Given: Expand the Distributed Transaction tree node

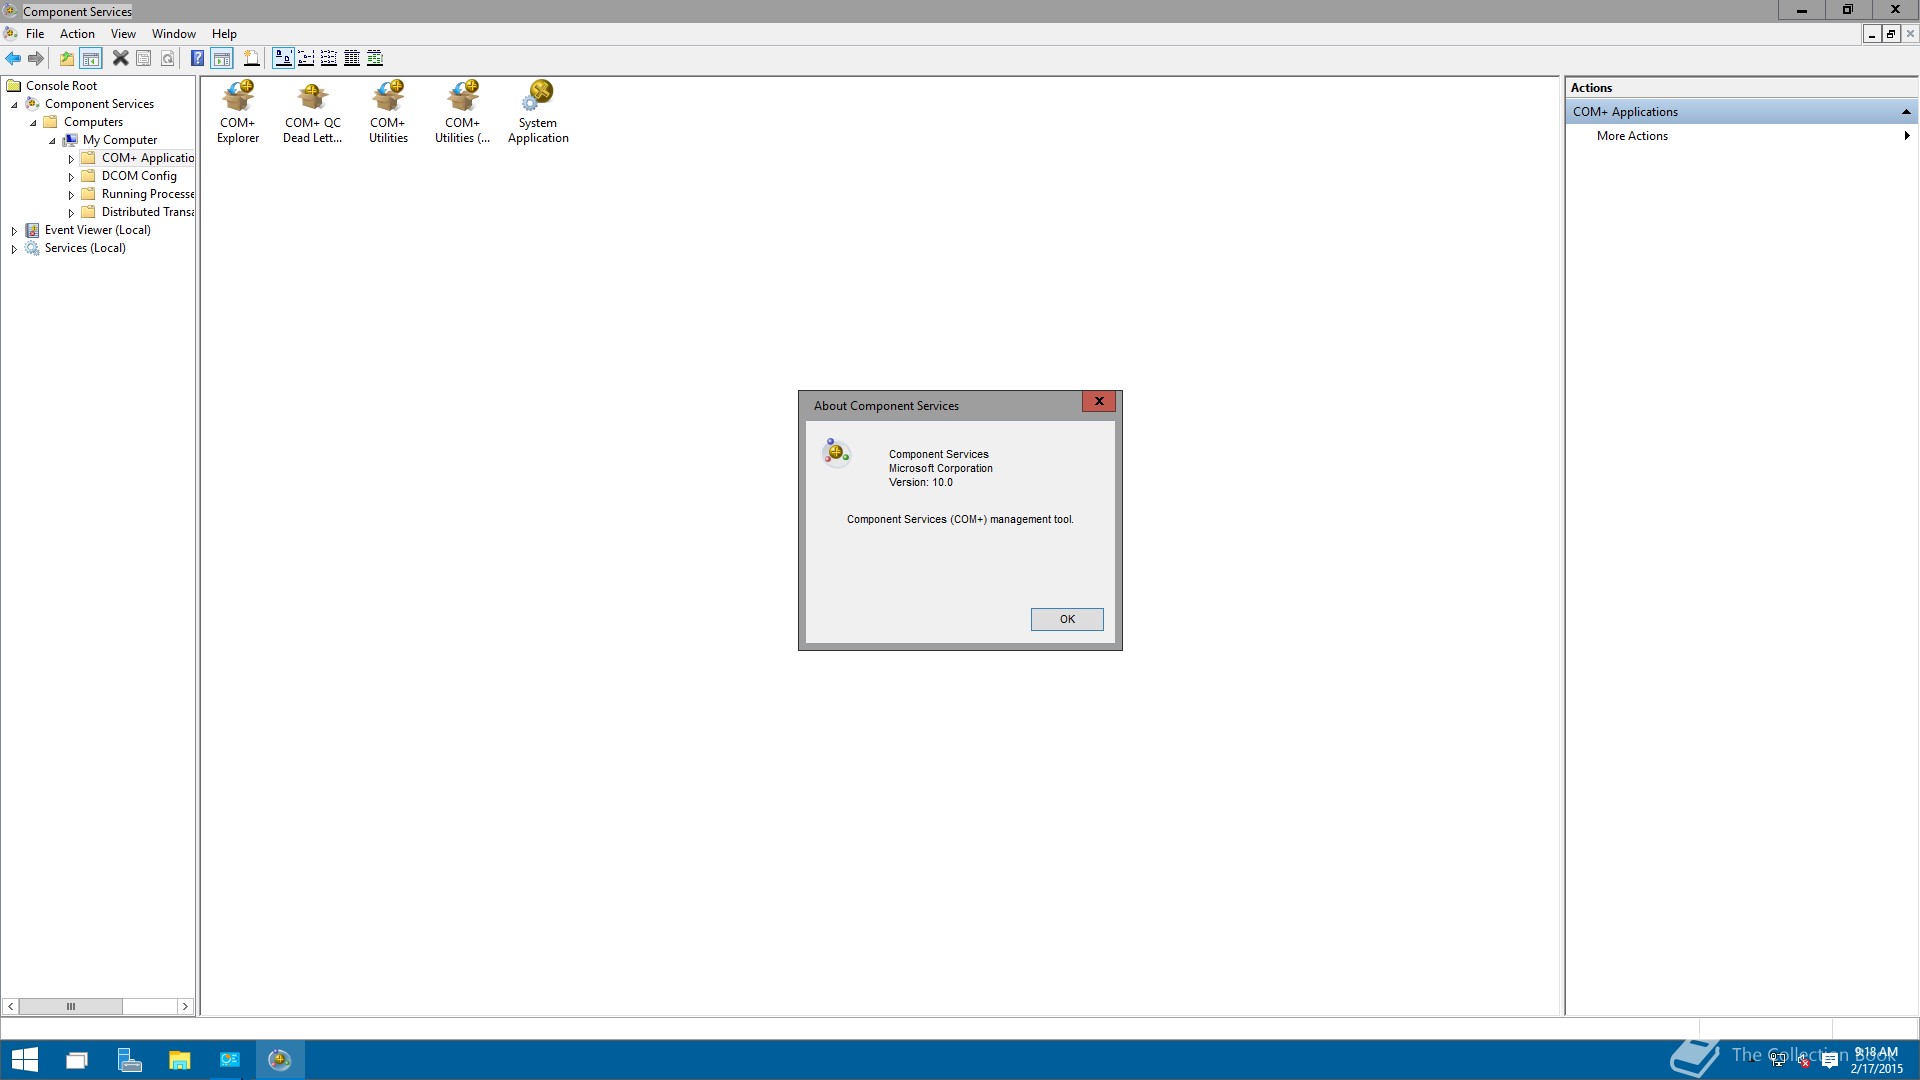Looking at the screenshot, I should coord(71,213).
